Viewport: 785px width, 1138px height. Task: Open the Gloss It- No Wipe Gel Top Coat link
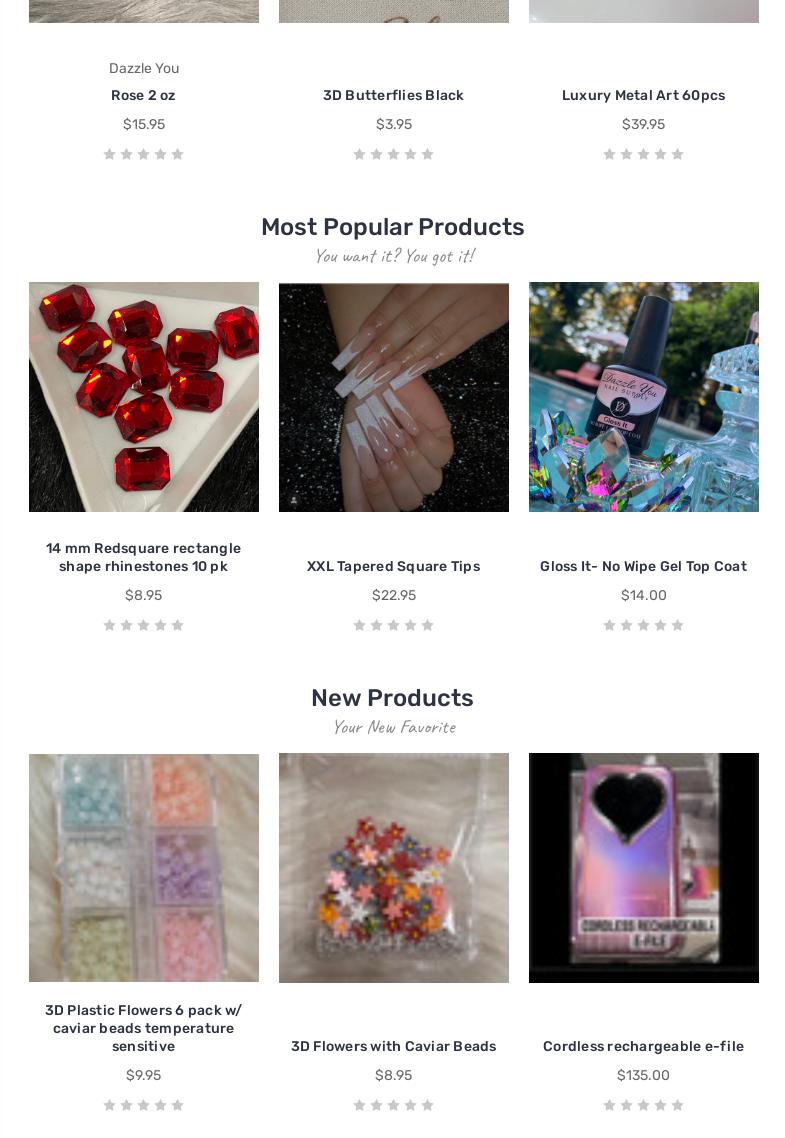[x=644, y=566]
